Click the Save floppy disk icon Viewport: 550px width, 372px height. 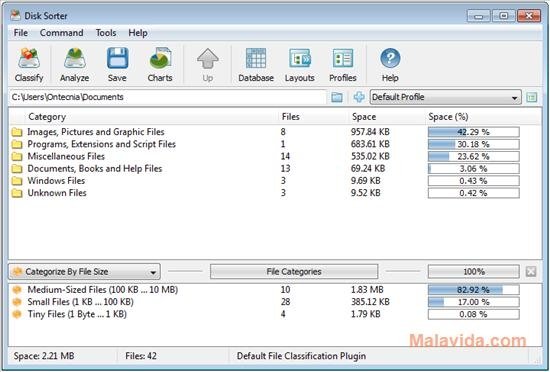117,58
